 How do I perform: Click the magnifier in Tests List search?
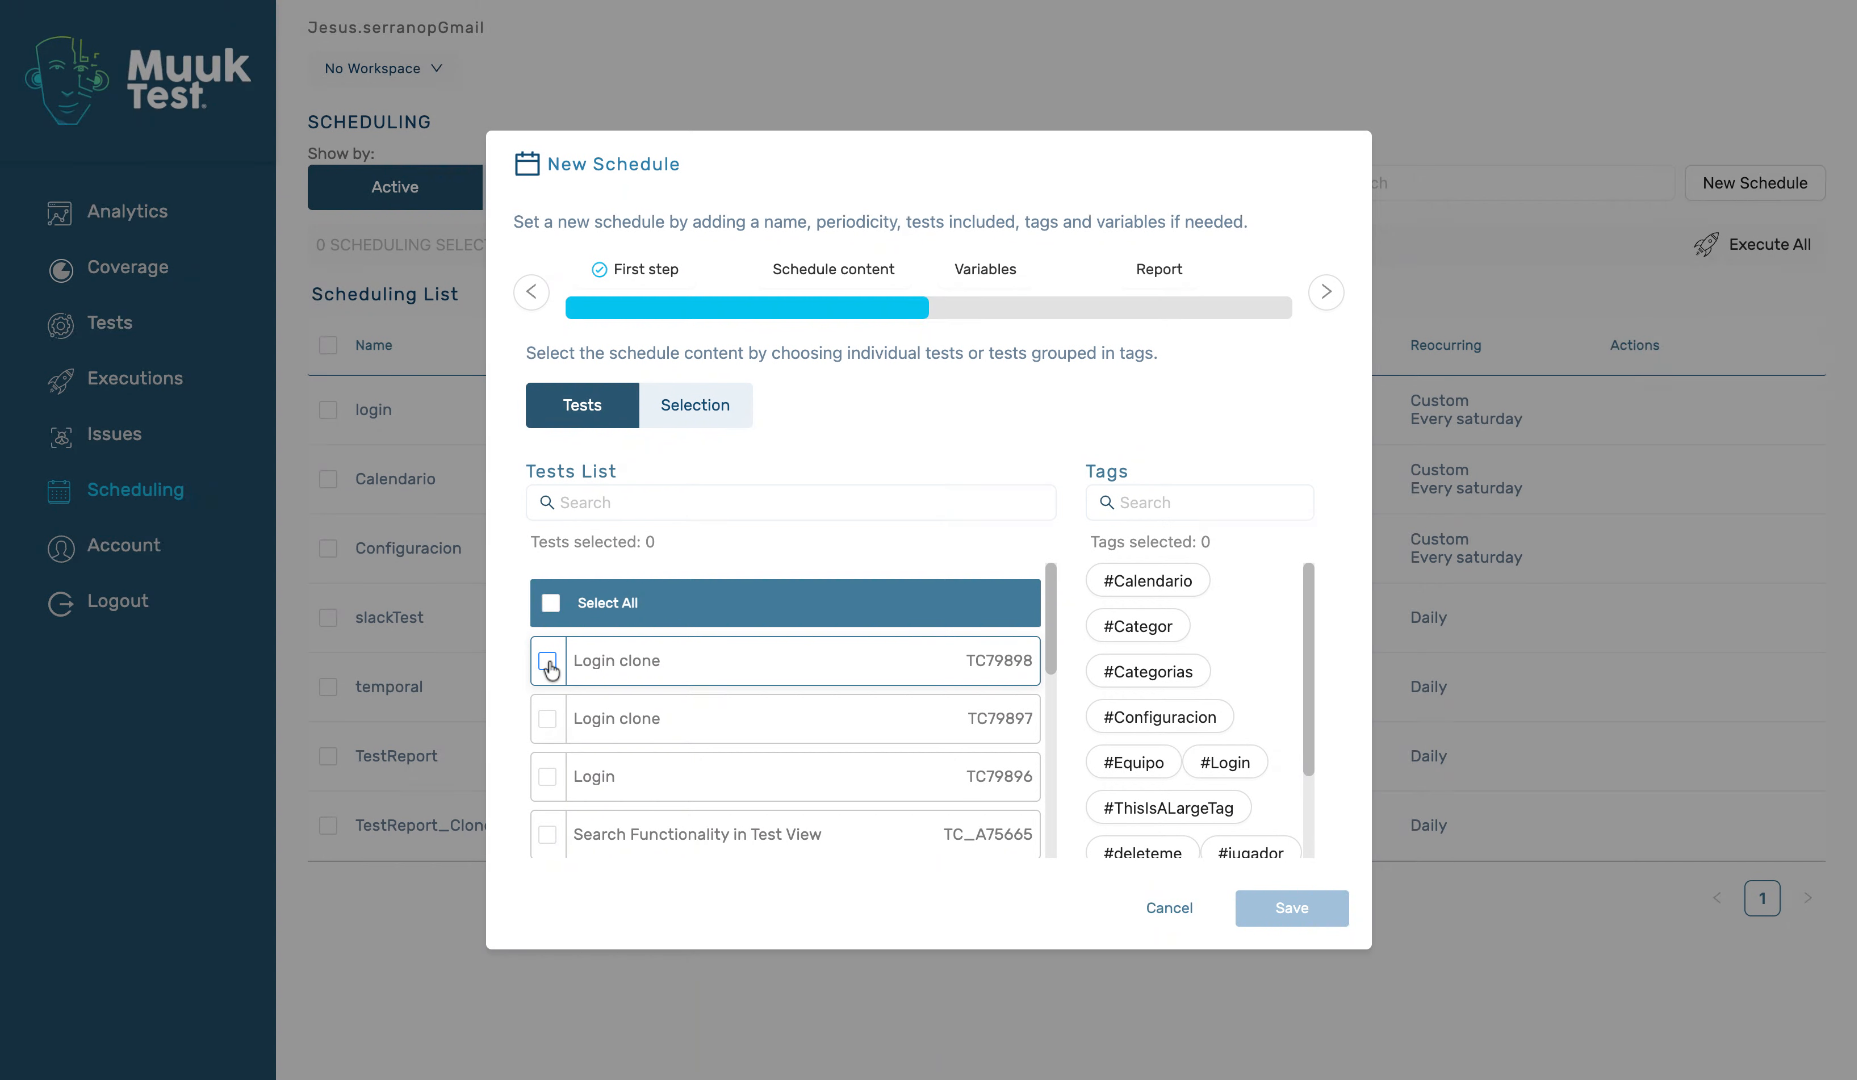[547, 502]
